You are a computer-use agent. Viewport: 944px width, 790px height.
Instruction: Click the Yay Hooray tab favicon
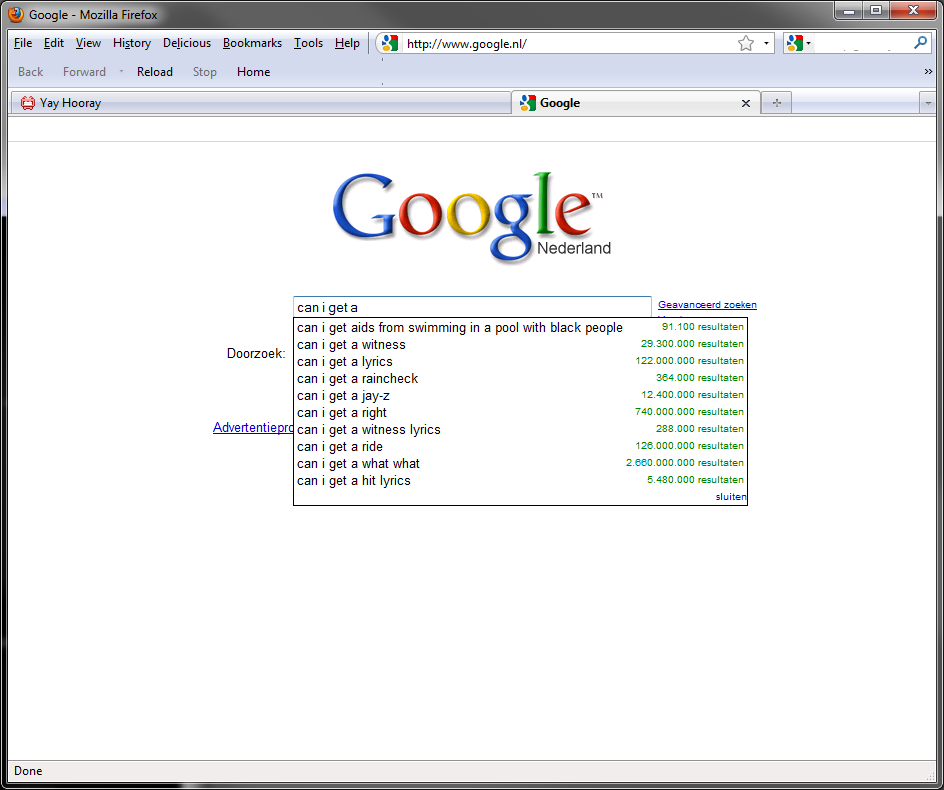click(28, 103)
